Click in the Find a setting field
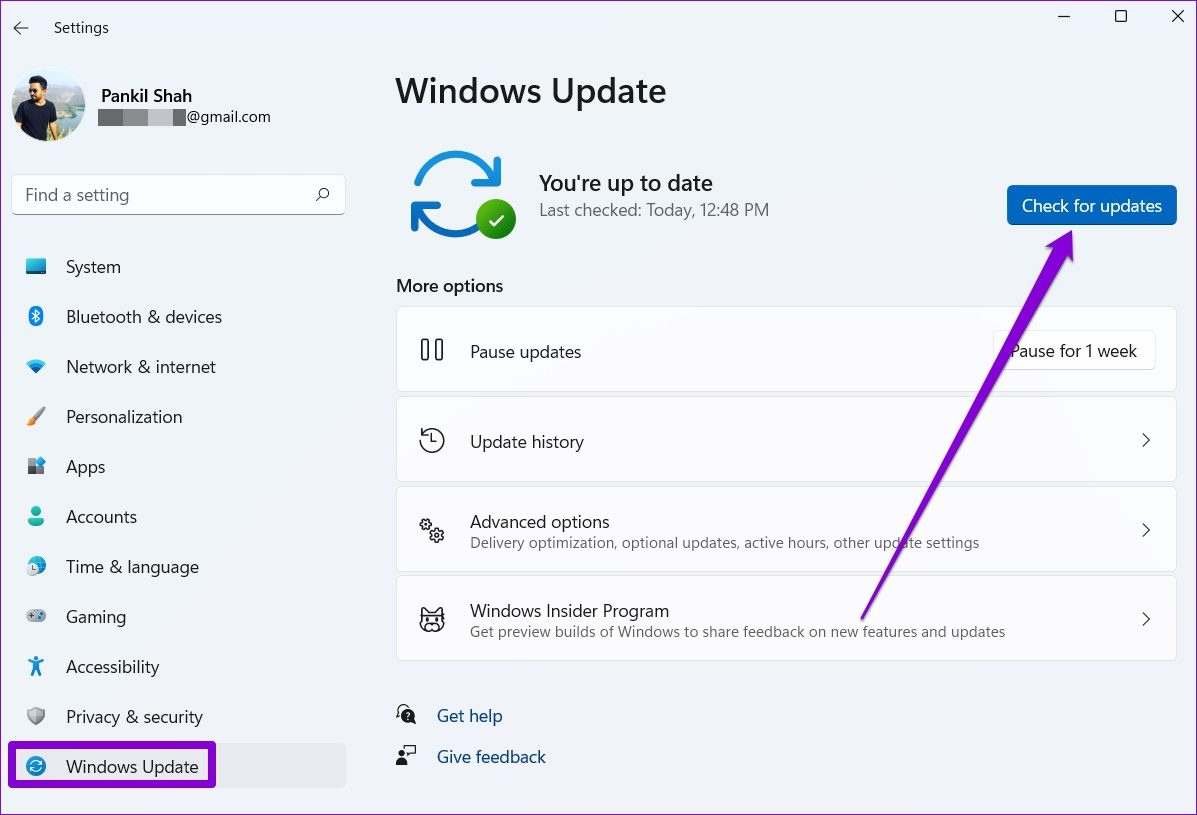The width and height of the screenshot is (1197, 815). pos(179,195)
